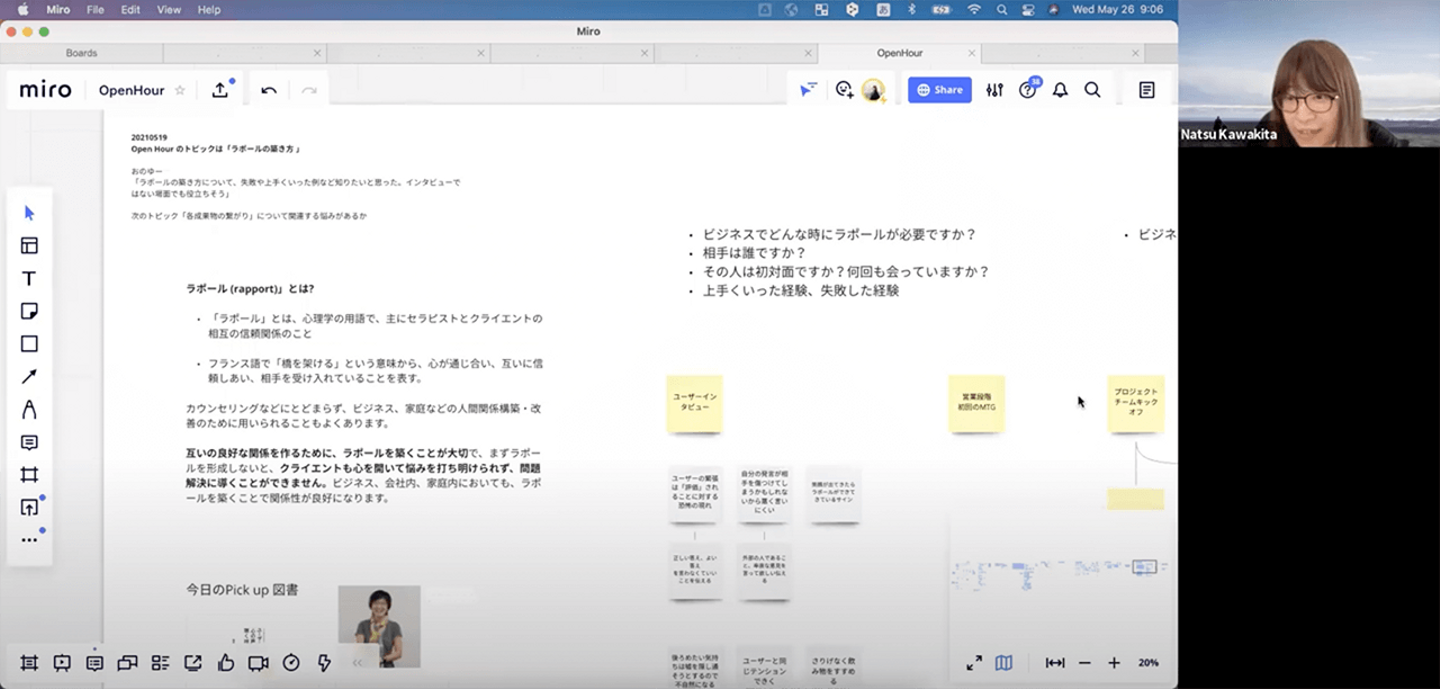Expand more tools with three dots
The image size is (1440, 689).
tap(29, 540)
